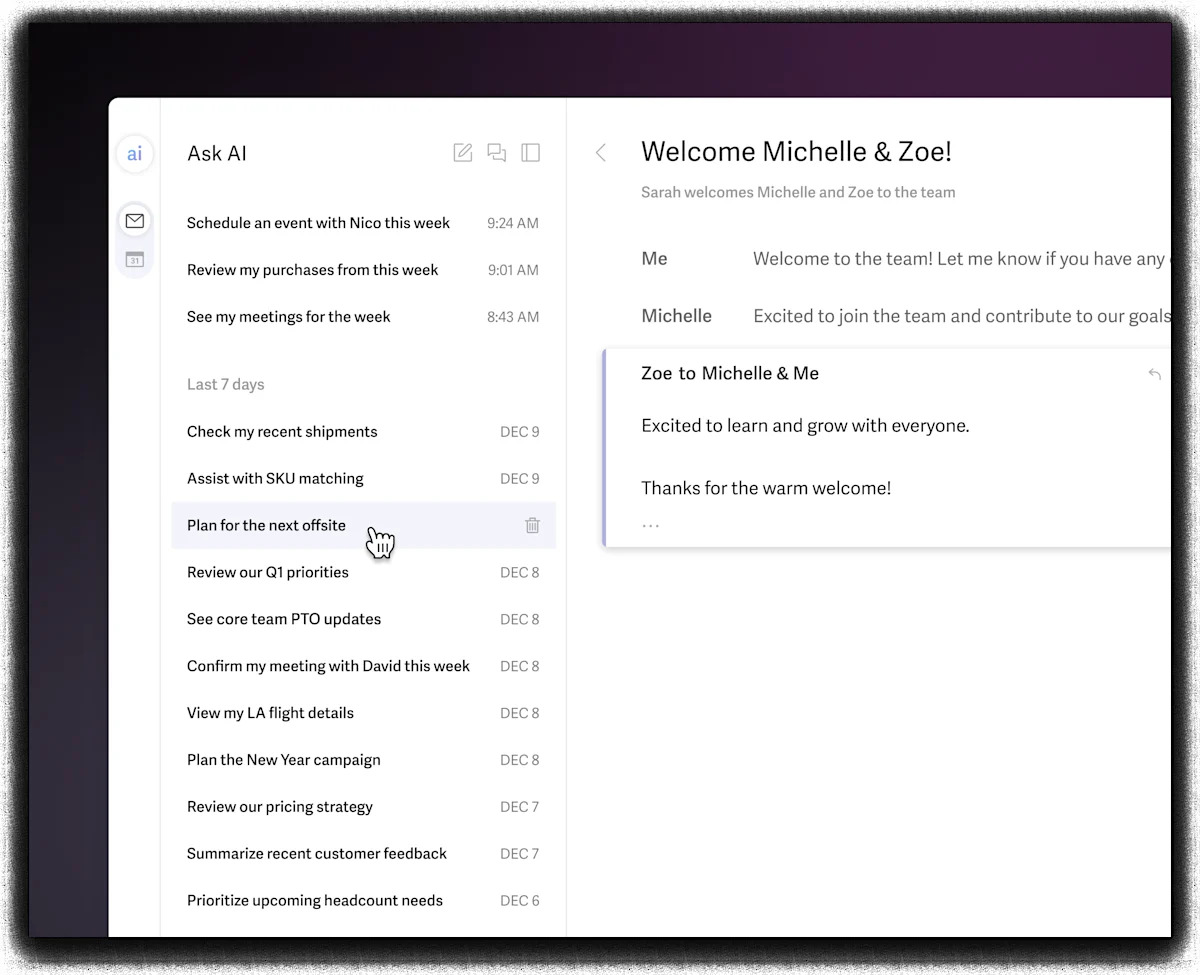Reply to Zoe's message via the reply arrow

[1155, 373]
